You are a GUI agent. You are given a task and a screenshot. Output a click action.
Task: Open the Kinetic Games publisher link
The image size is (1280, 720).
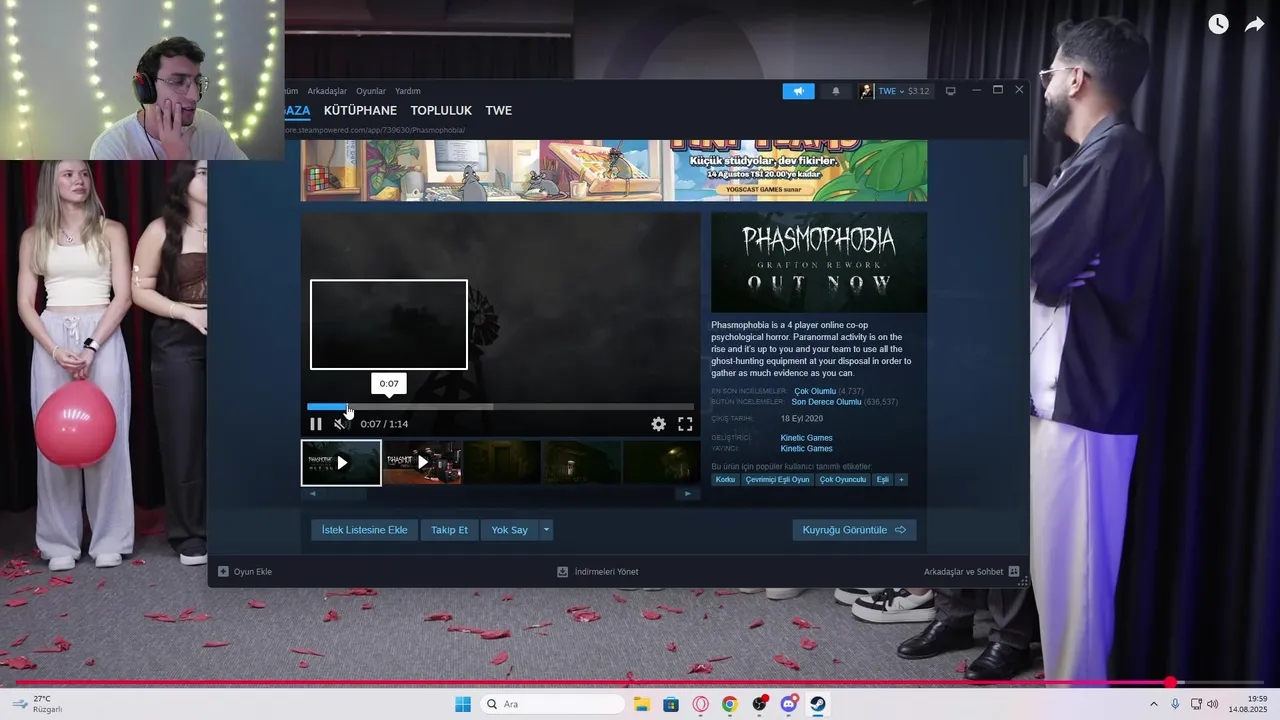click(x=806, y=449)
